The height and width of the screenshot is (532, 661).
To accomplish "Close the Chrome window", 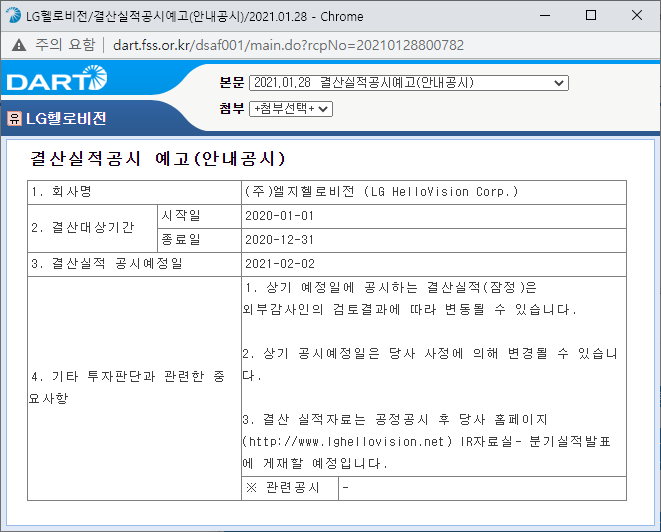I will click(637, 16).
